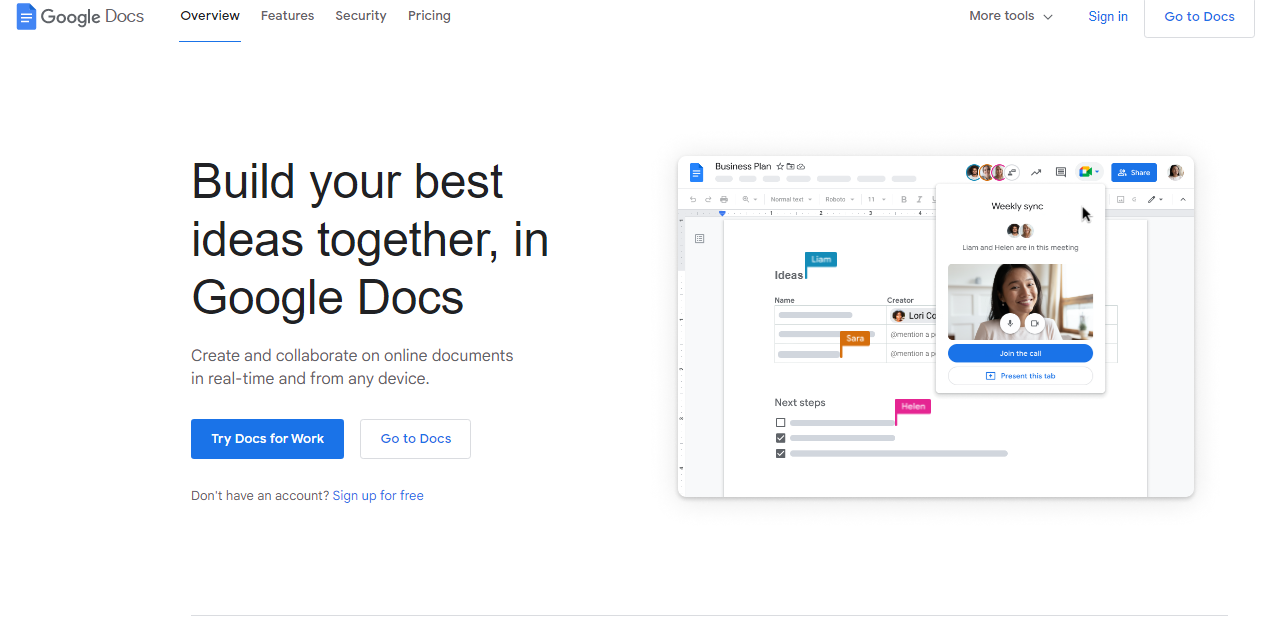Click the additional collaborators icon after avatars
The image size is (1261, 624).
pyautogui.click(x=1012, y=172)
